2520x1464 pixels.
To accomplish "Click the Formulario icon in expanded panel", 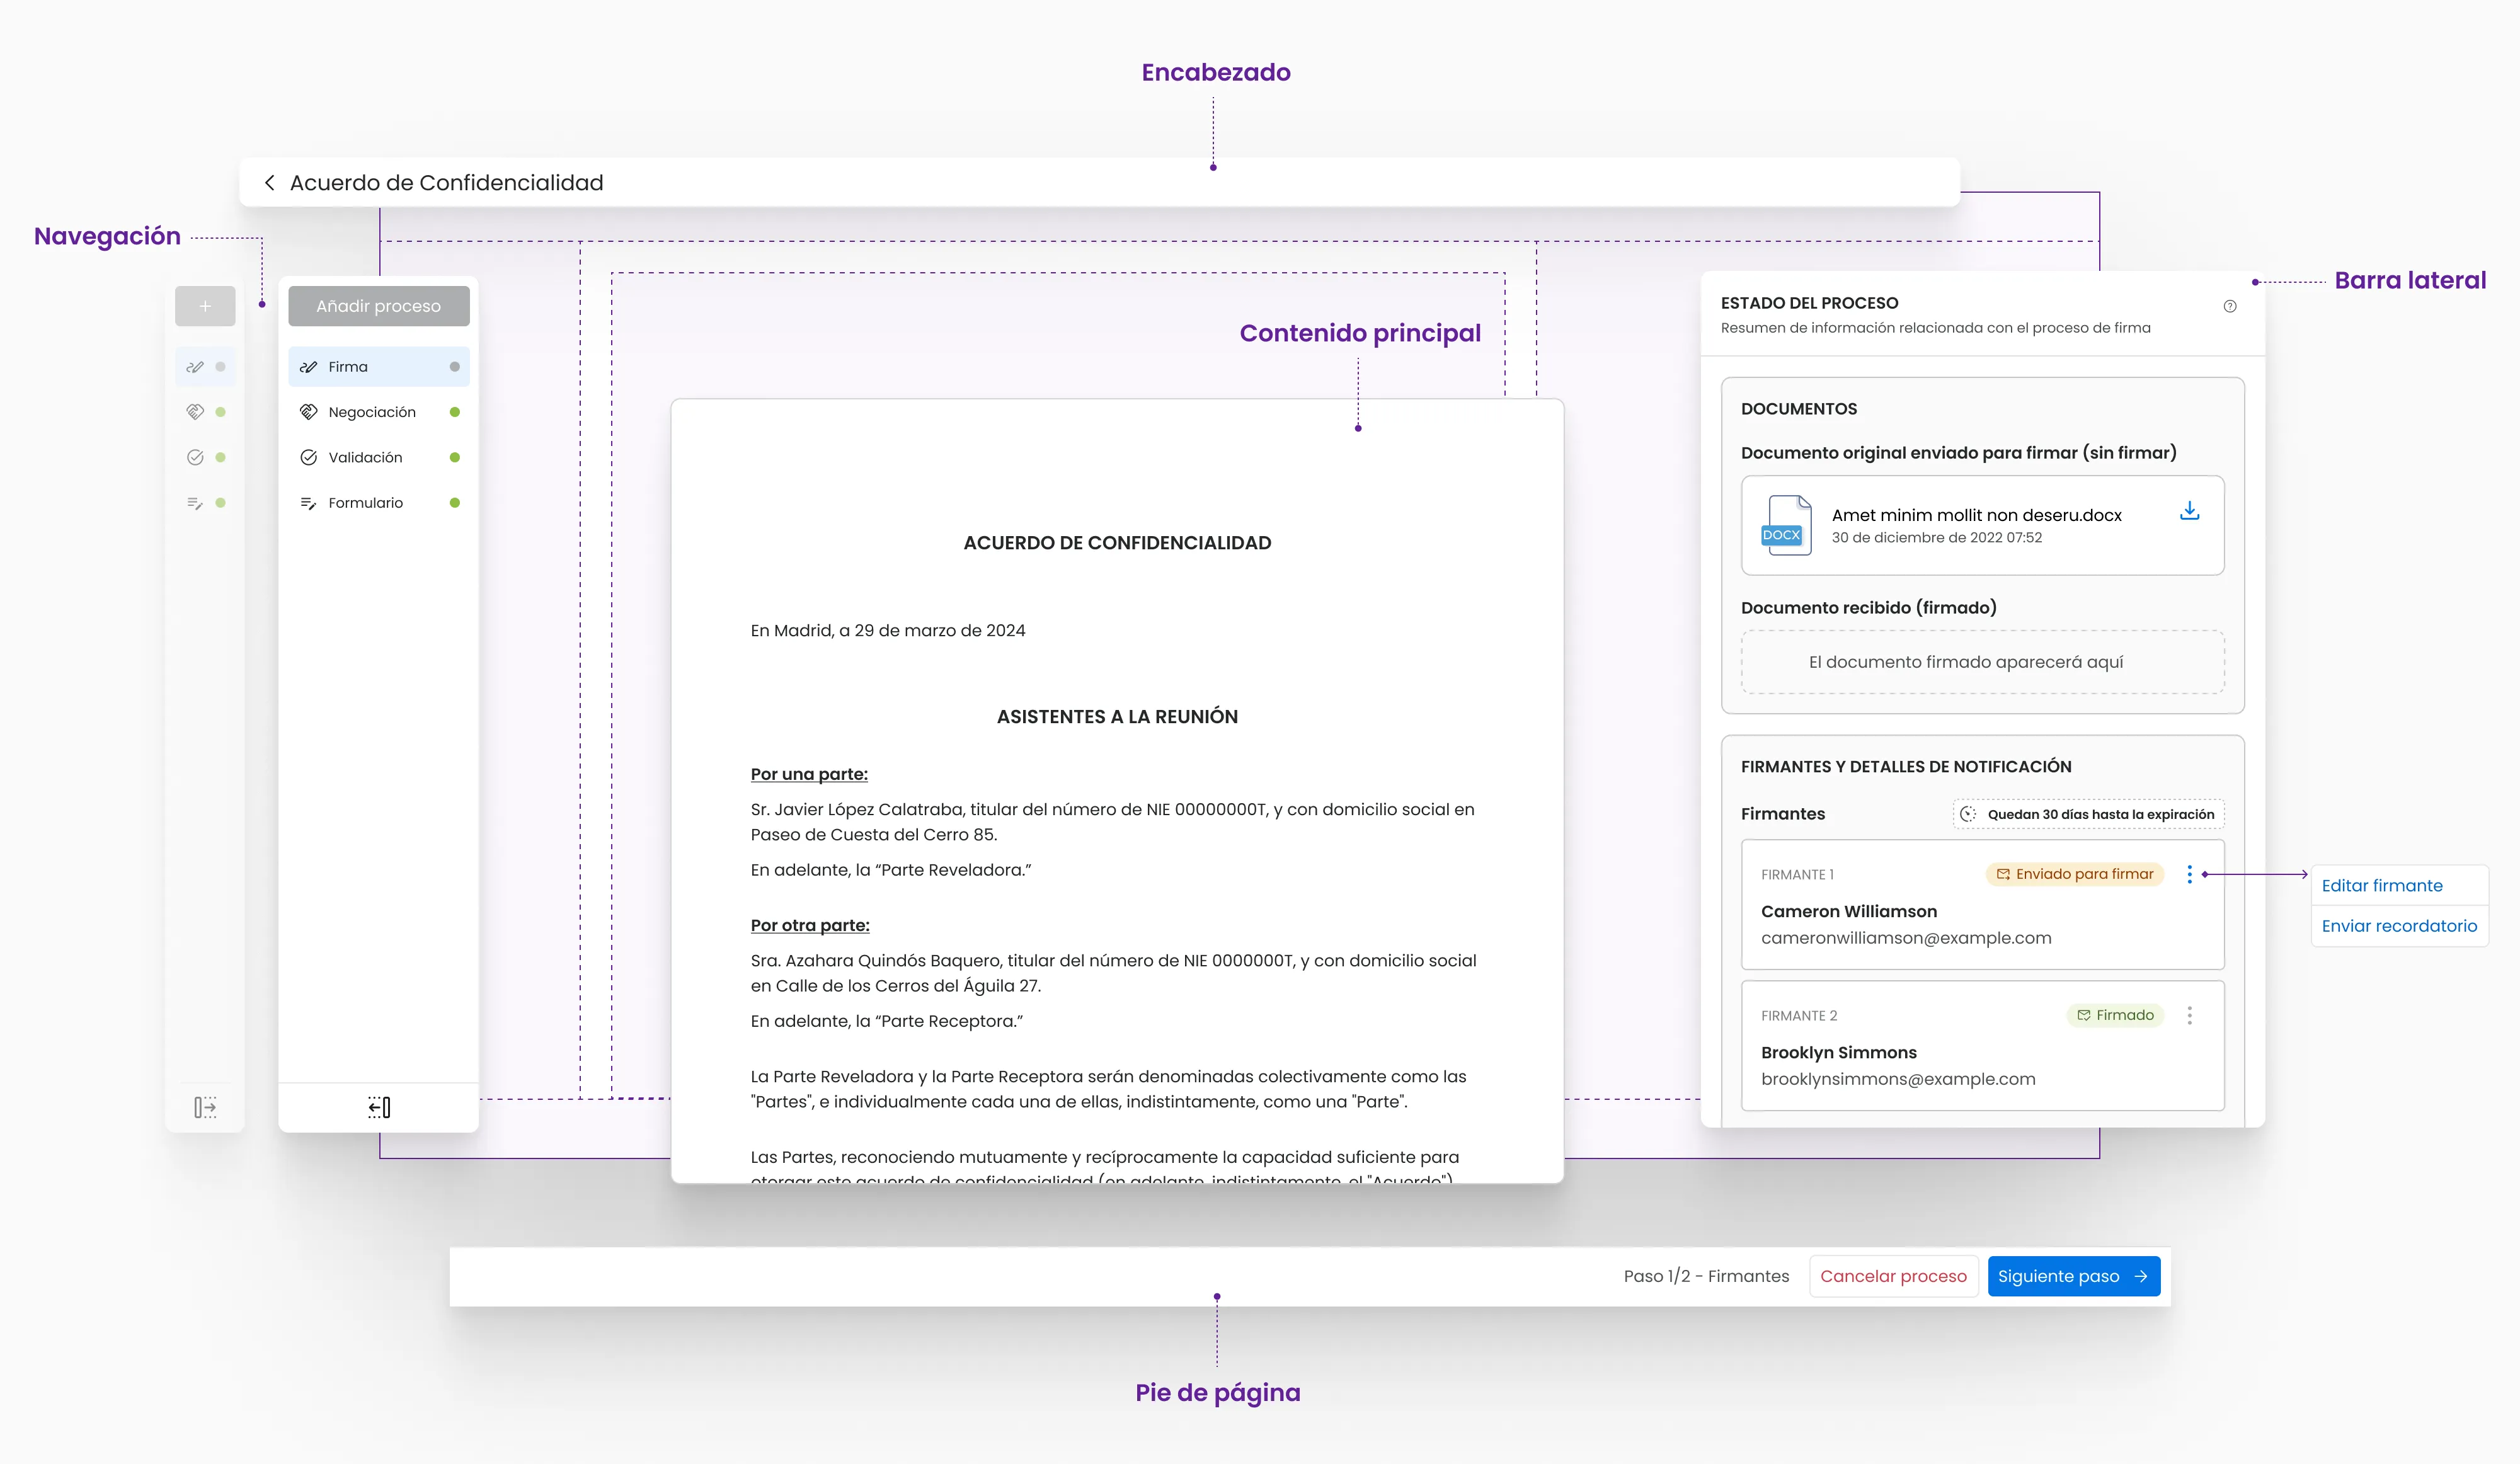I will pyautogui.click(x=309, y=503).
